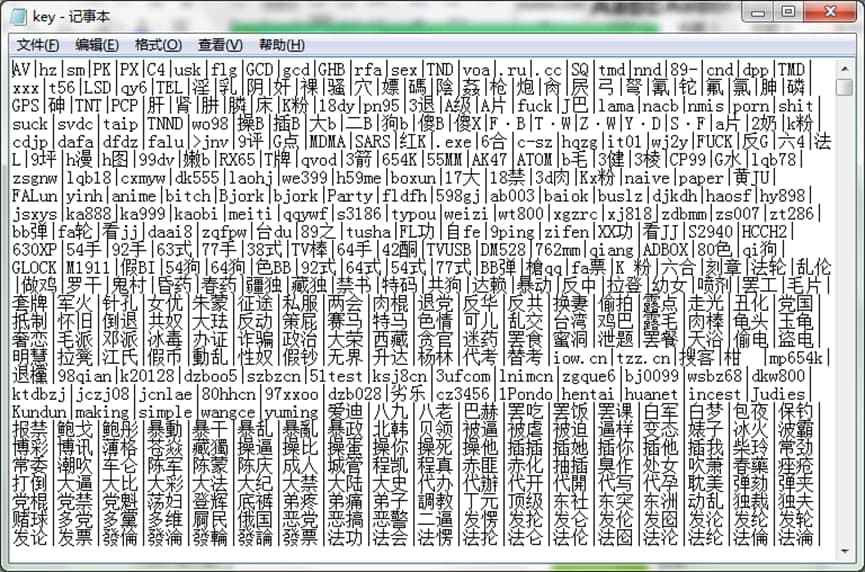The height and width of the screenshot is (572, 865).
Task: Click the "TVUSB" entry in the text
Action: click(x=448, y=250)
